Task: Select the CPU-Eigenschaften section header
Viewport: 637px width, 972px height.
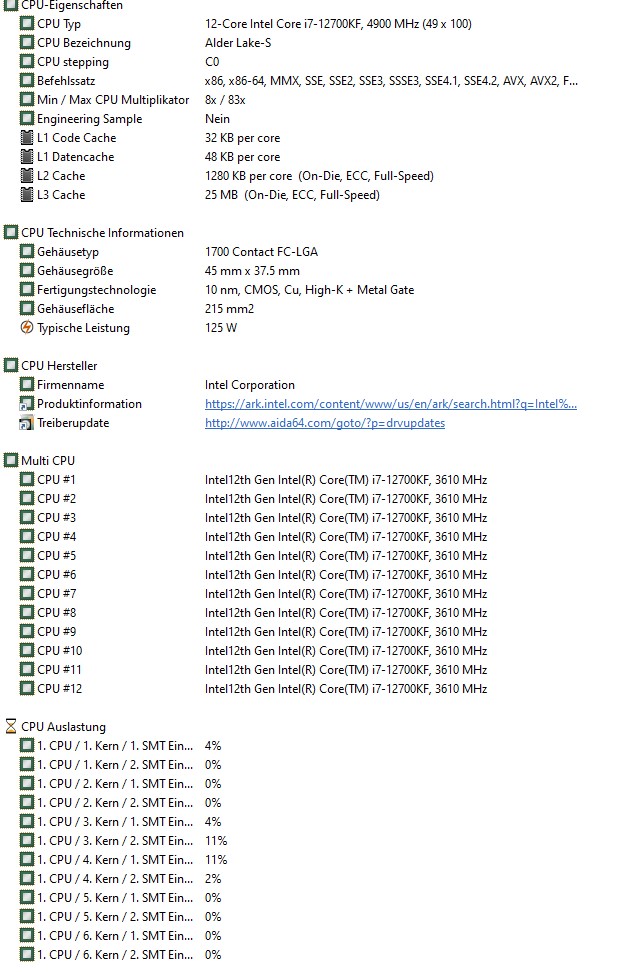Action: pyautogui.click(x=72, y=6)
